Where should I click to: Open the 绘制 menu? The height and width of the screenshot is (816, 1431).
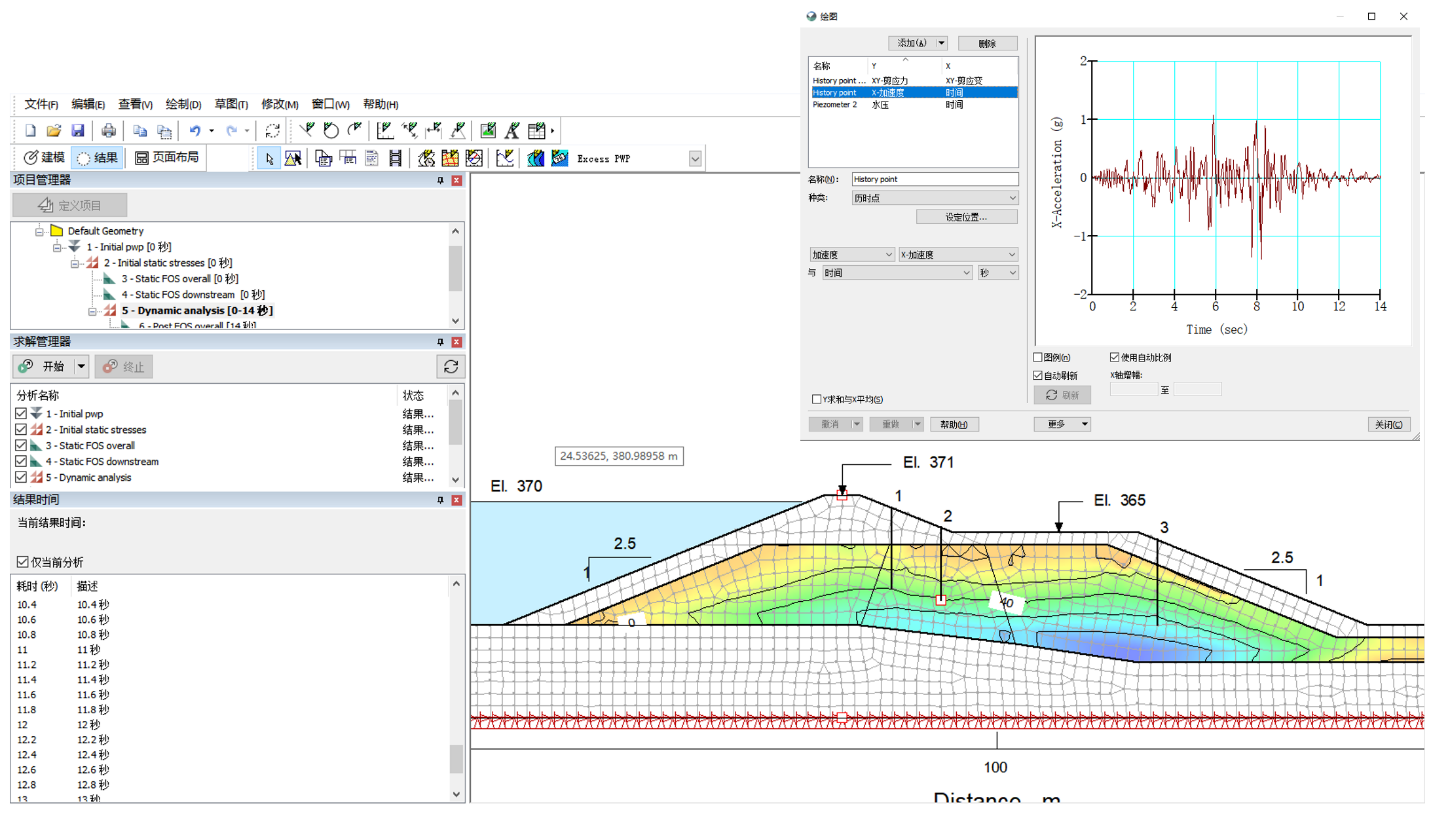(183, 104)
